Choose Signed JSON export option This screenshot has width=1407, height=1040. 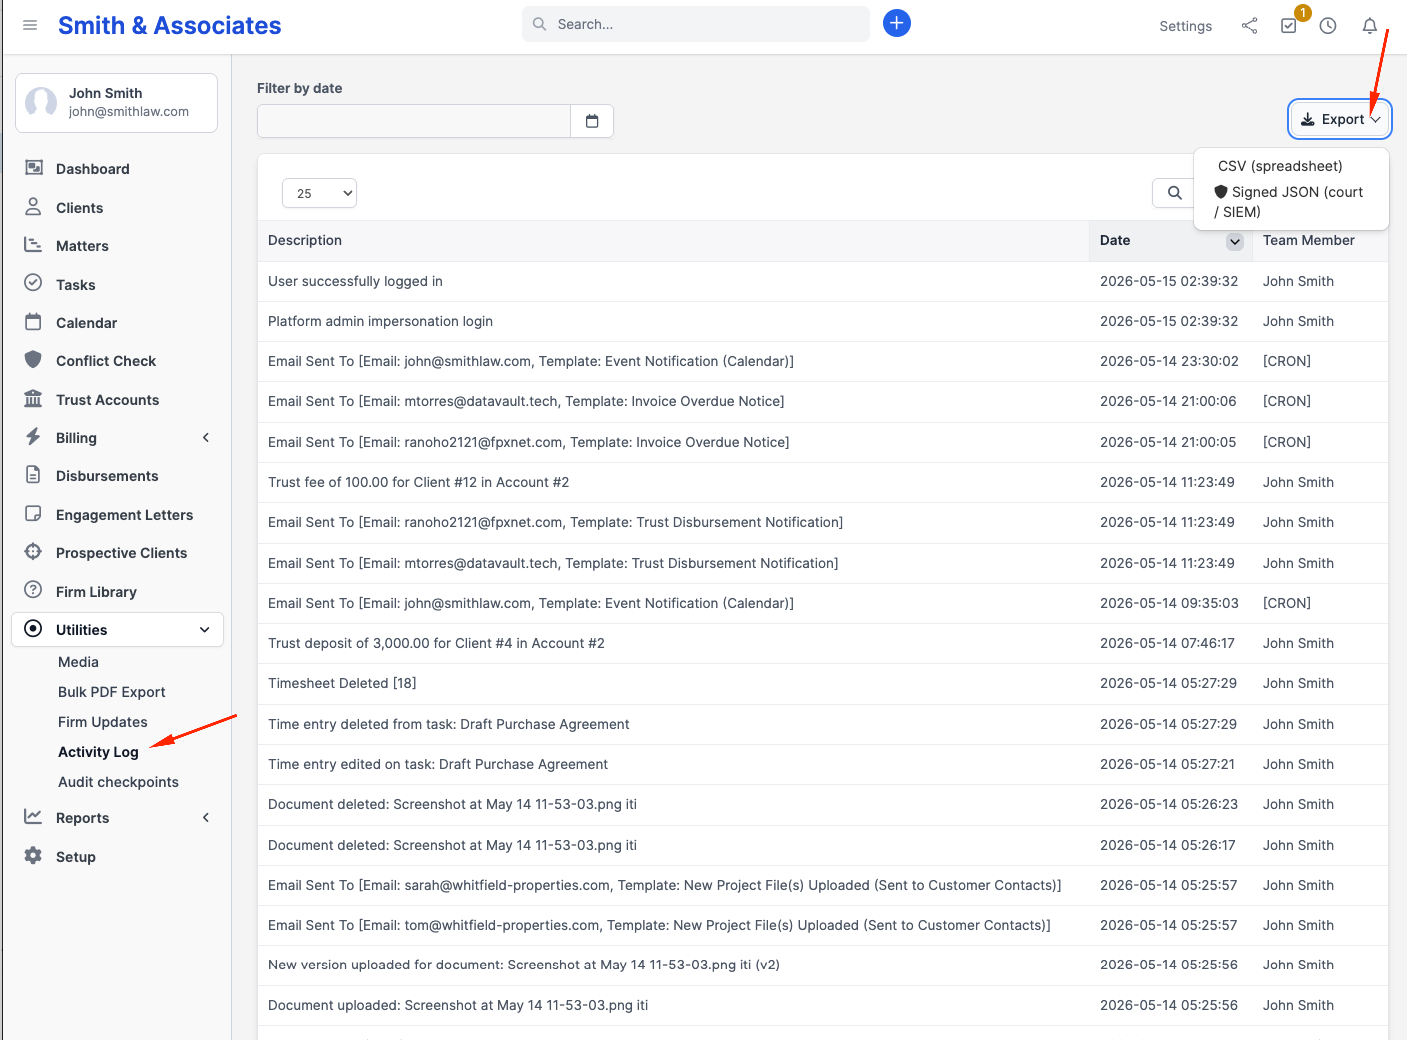click(x=1288, y=202)
